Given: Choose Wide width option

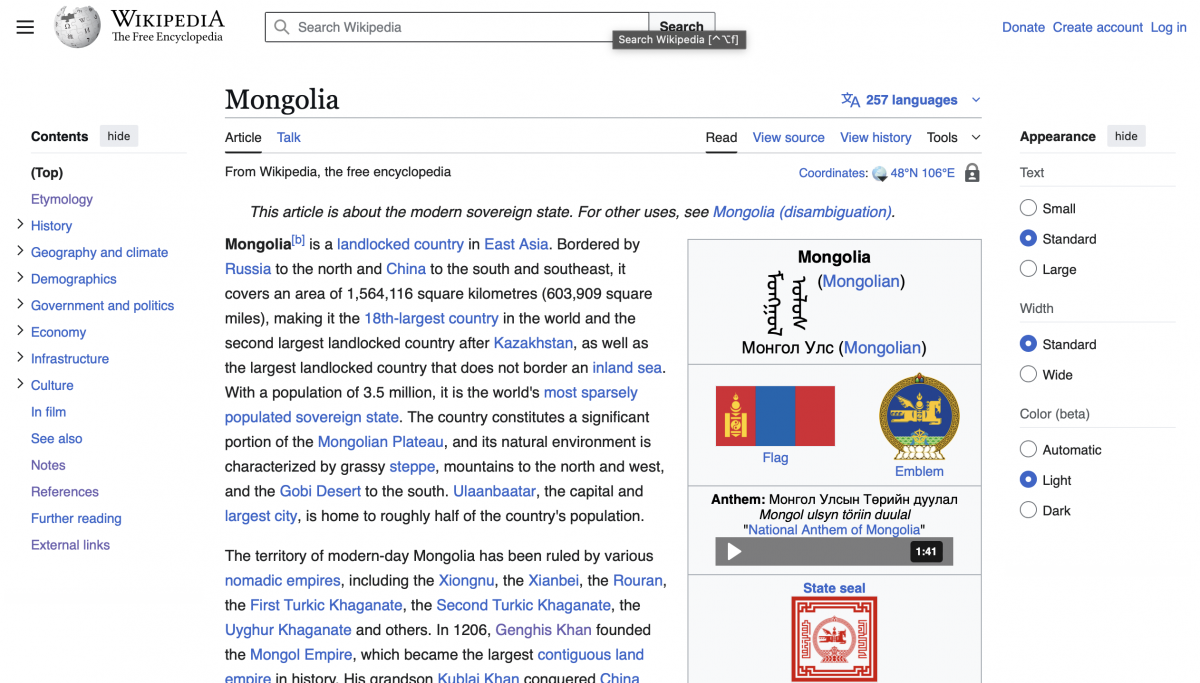Looking at the screenshot, I should tap(1028, 375).
